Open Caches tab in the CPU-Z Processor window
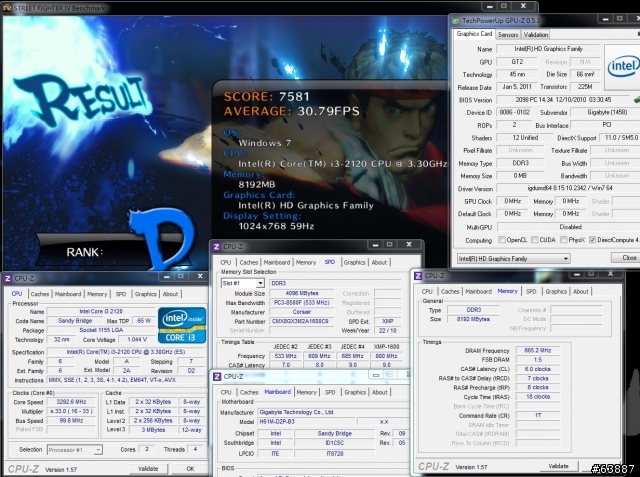 (40, 294)
